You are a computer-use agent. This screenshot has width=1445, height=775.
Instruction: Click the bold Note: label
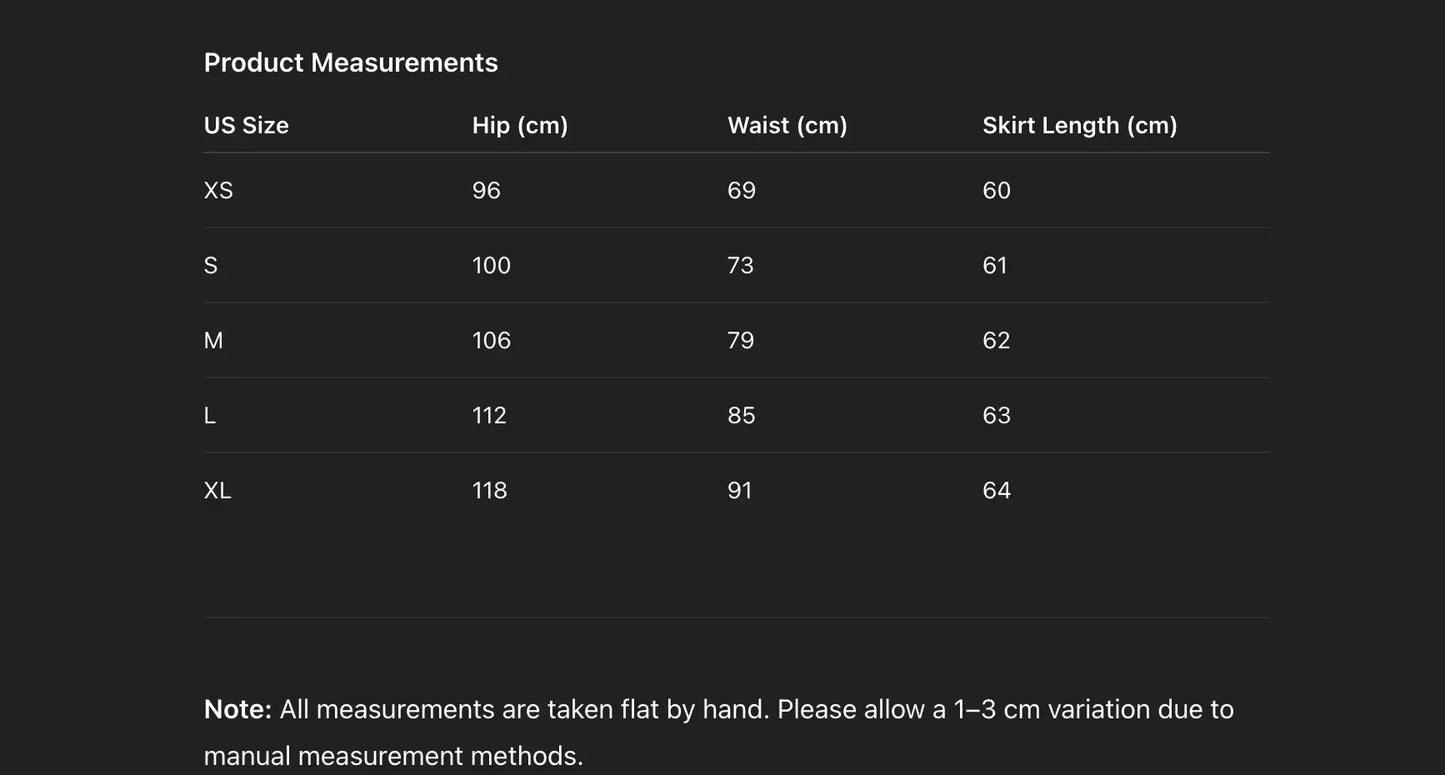coord(237,709)
